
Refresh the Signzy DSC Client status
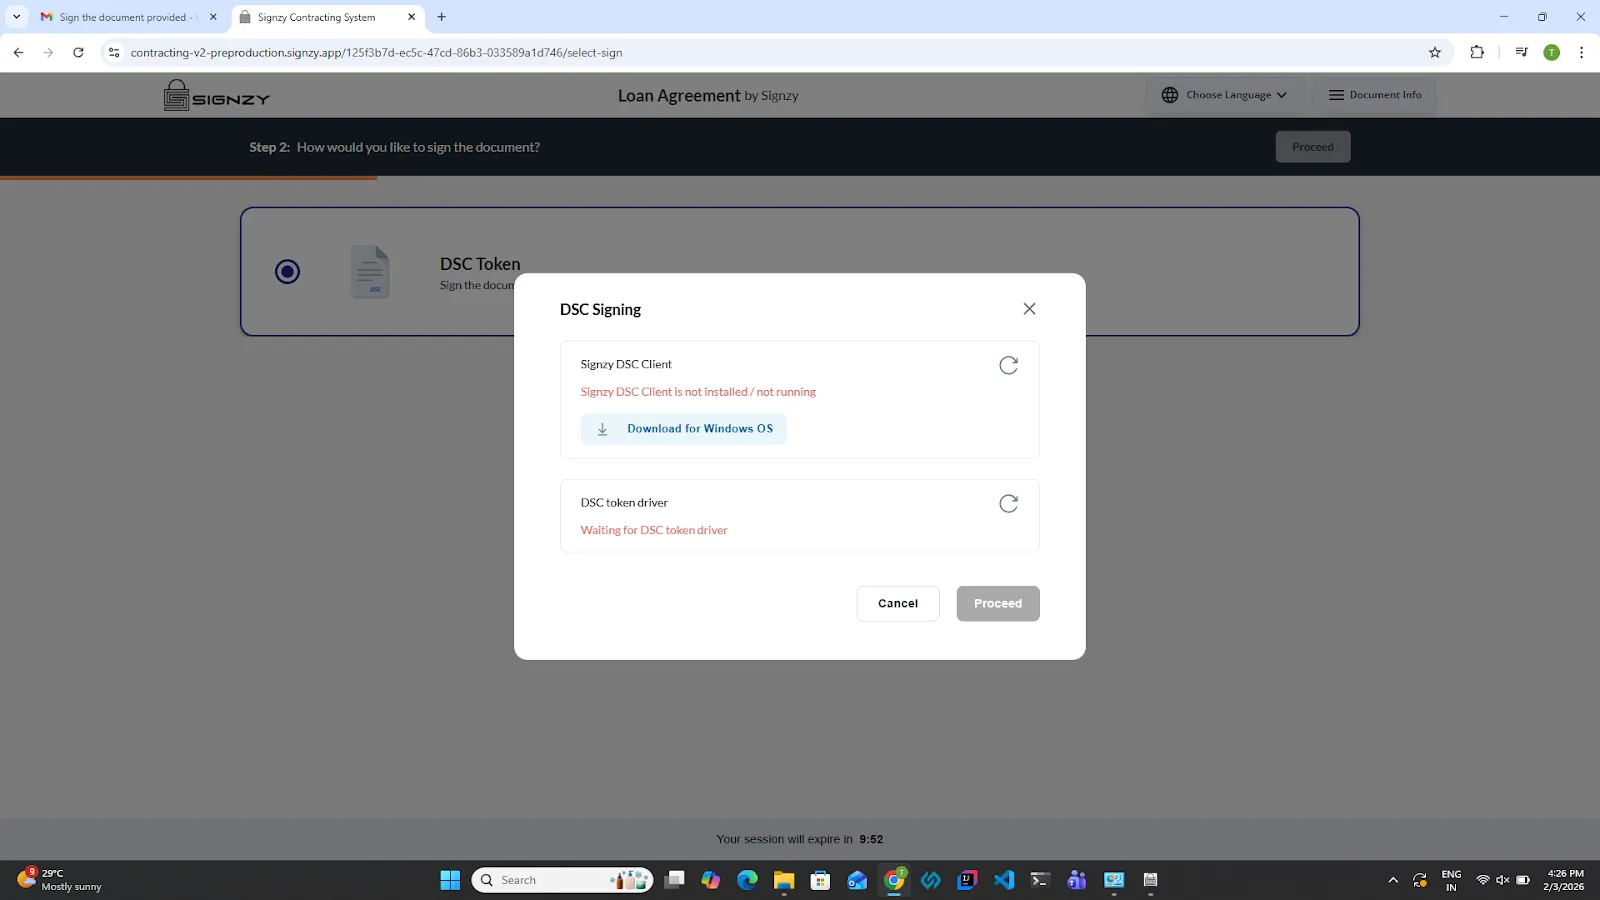pyautogui.click(x=1008, y=365)
